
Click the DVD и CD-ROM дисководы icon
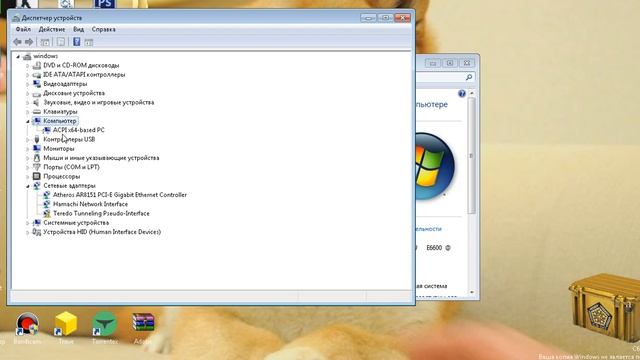[x=37, y=65]
